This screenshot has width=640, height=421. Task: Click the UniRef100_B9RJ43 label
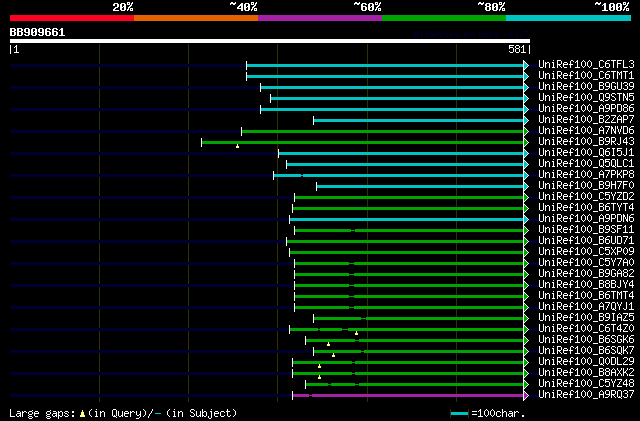click(586, 142)
